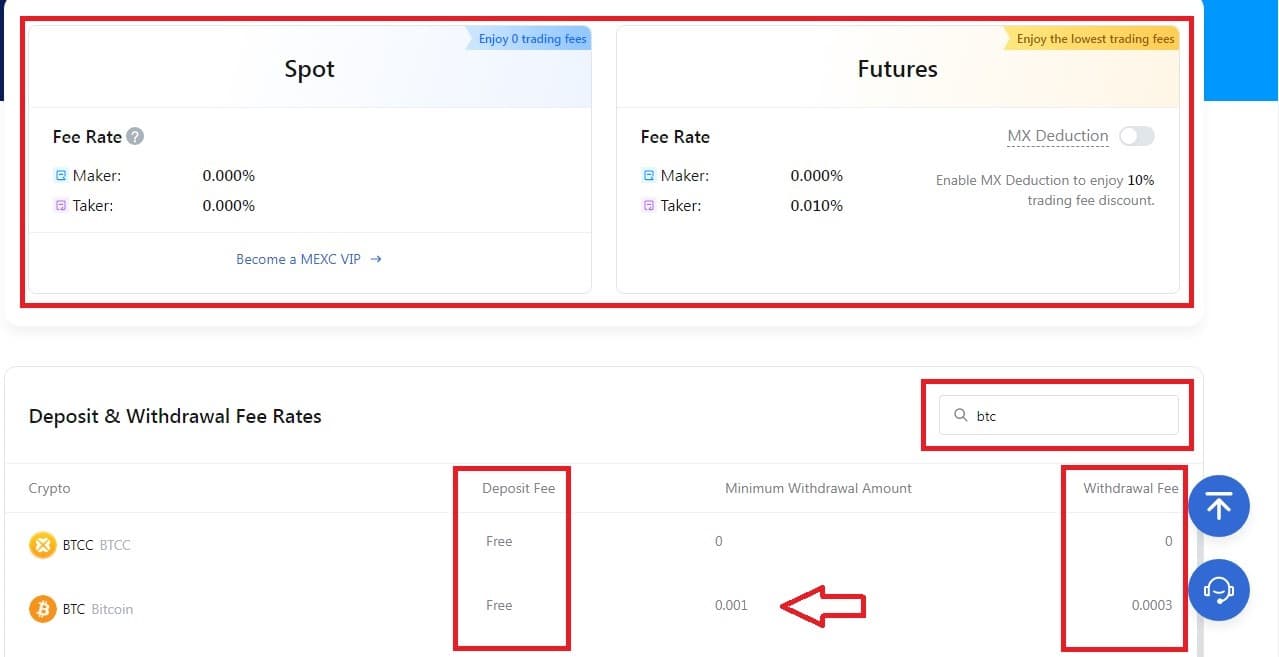
Task: Click the arrow next to Become a MEXC VIP
Action: tap(376, 259)
